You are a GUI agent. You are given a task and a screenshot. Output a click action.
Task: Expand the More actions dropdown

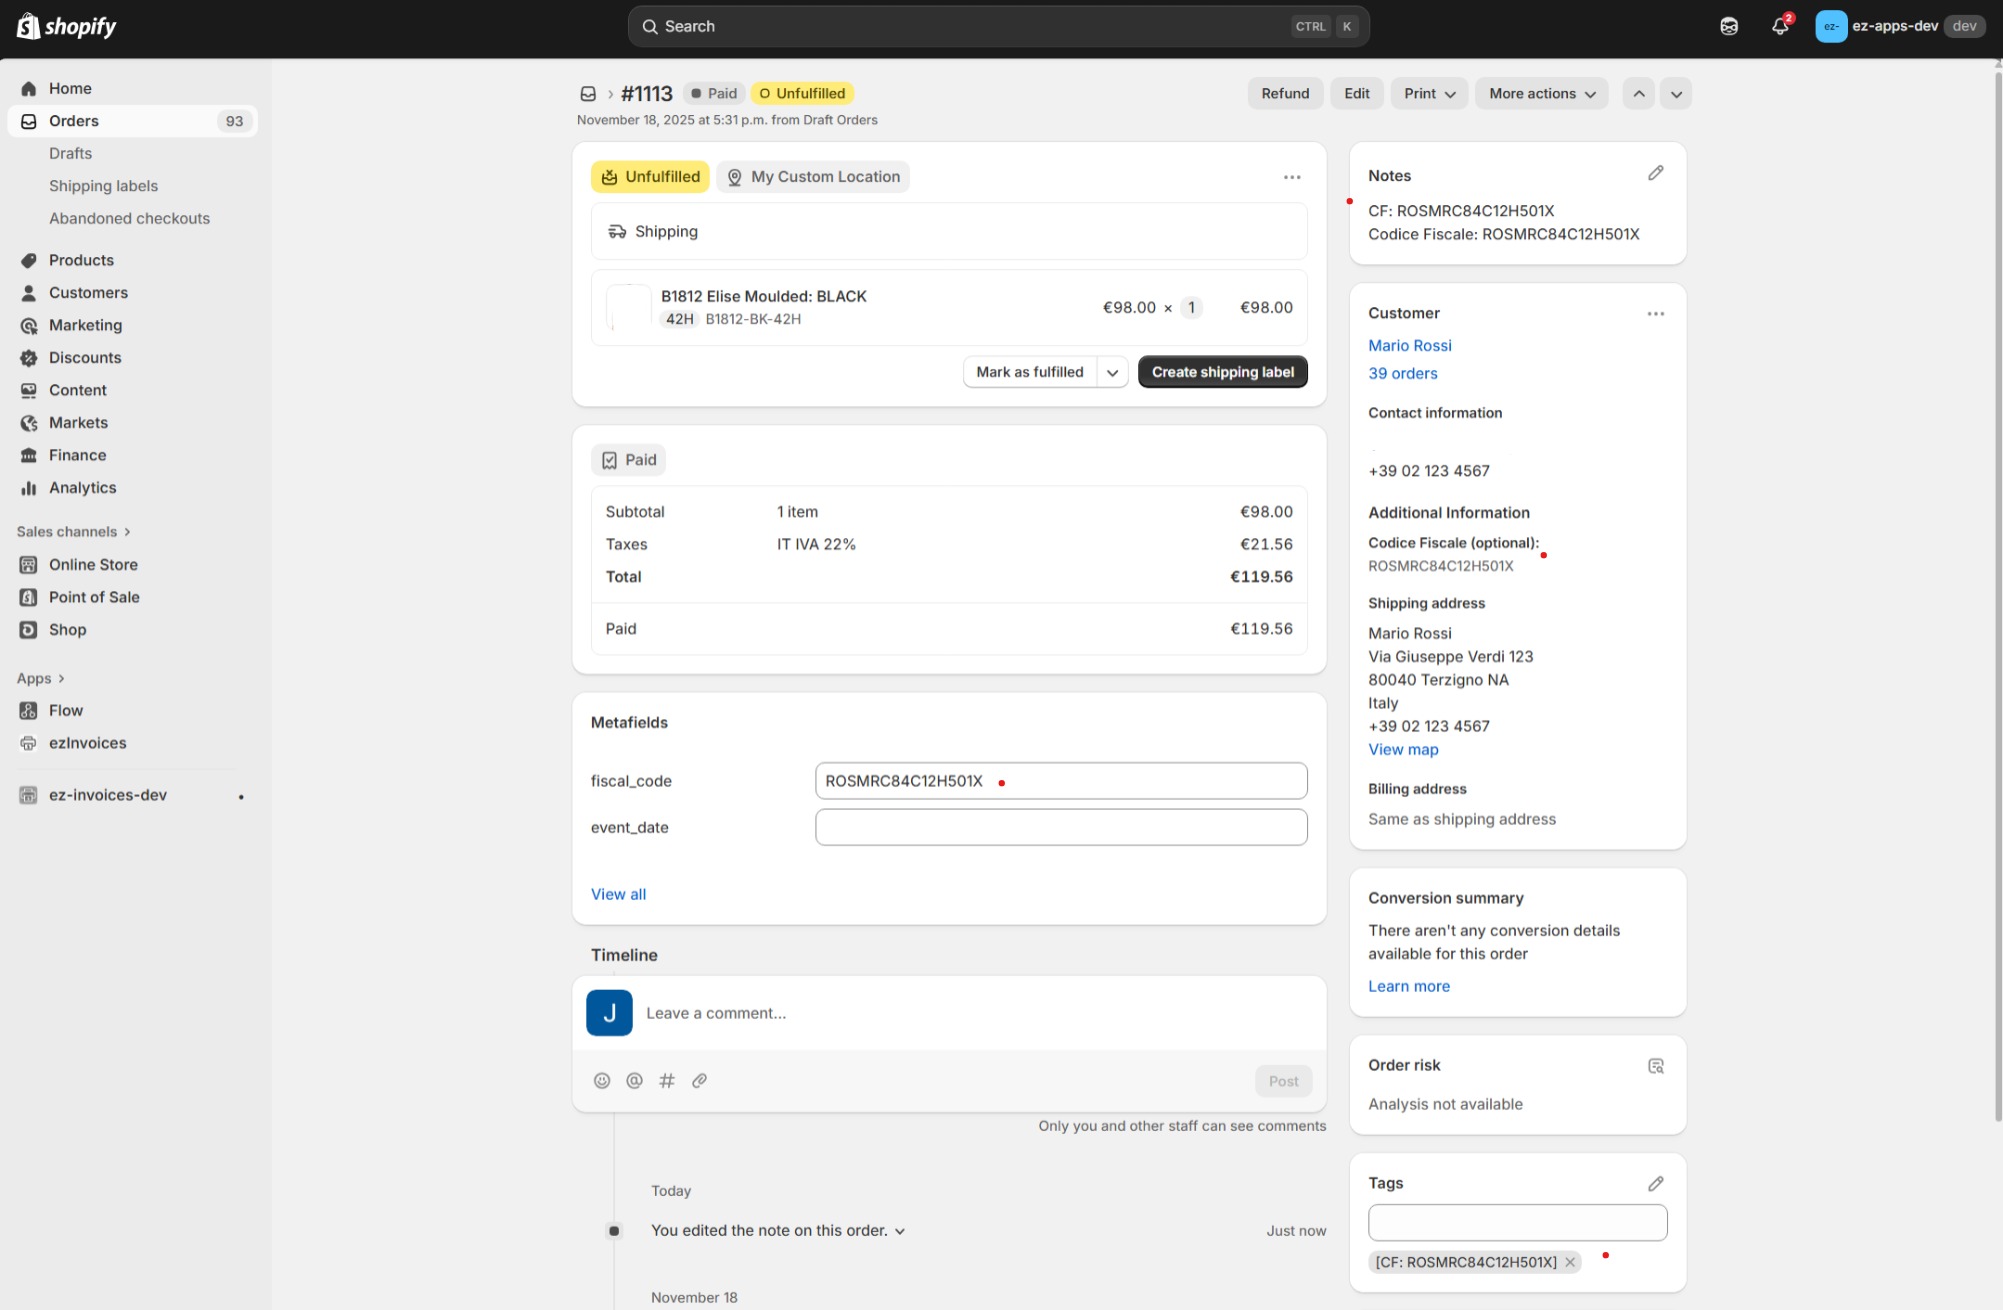1540,93
